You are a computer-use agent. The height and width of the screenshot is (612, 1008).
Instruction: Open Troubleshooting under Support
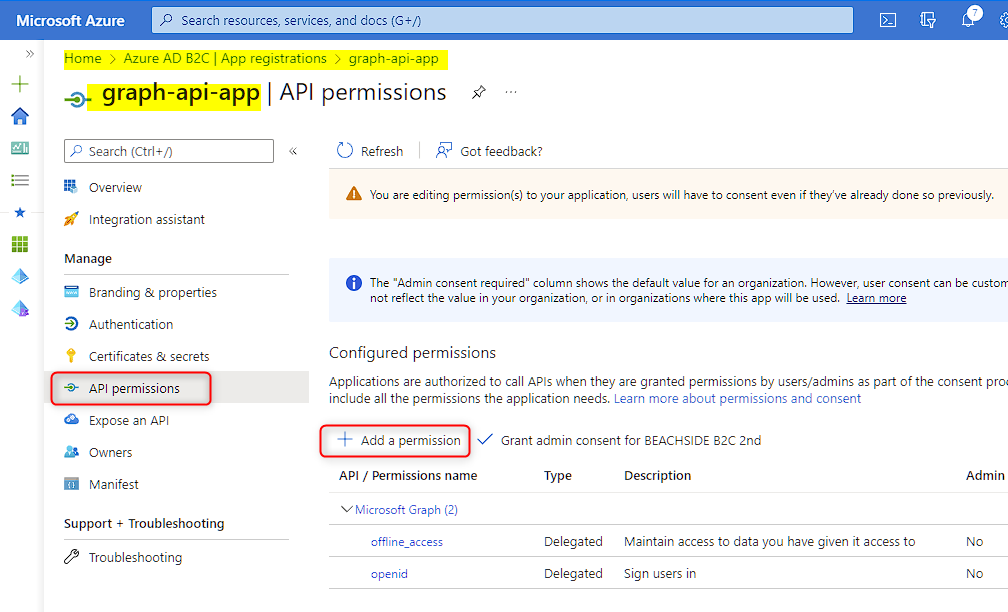135,557
